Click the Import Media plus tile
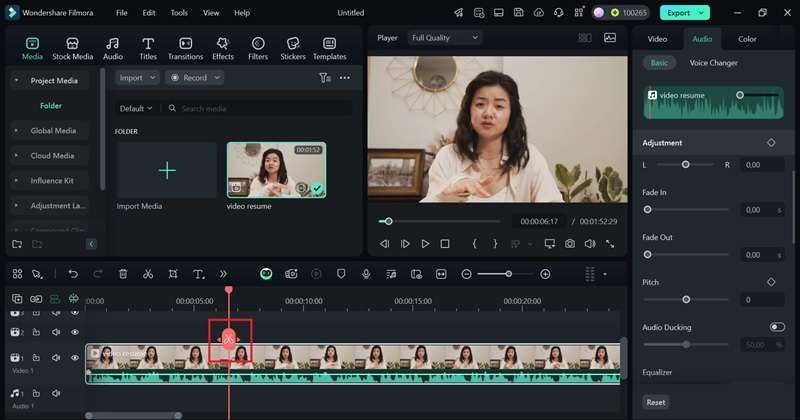Screen dimensions: 800x420 click(x=167, y=170)
